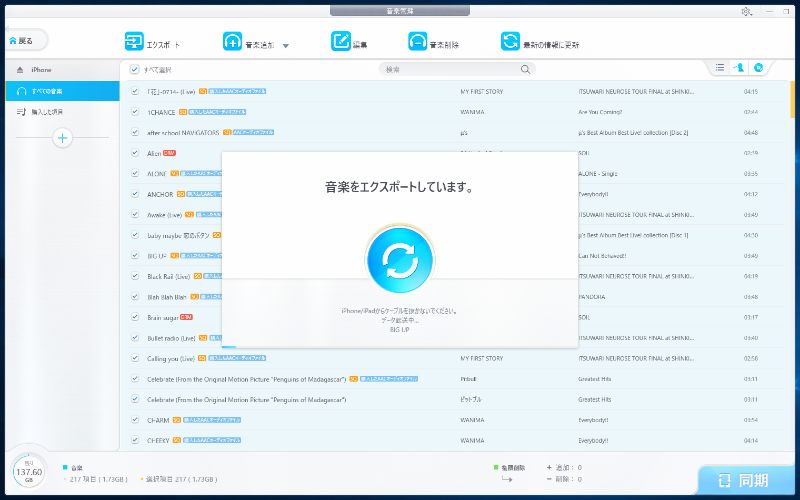The image size is (800, 500).
Task: Click the iPhone device label in sidebar
Action: (x=41, y=70)
